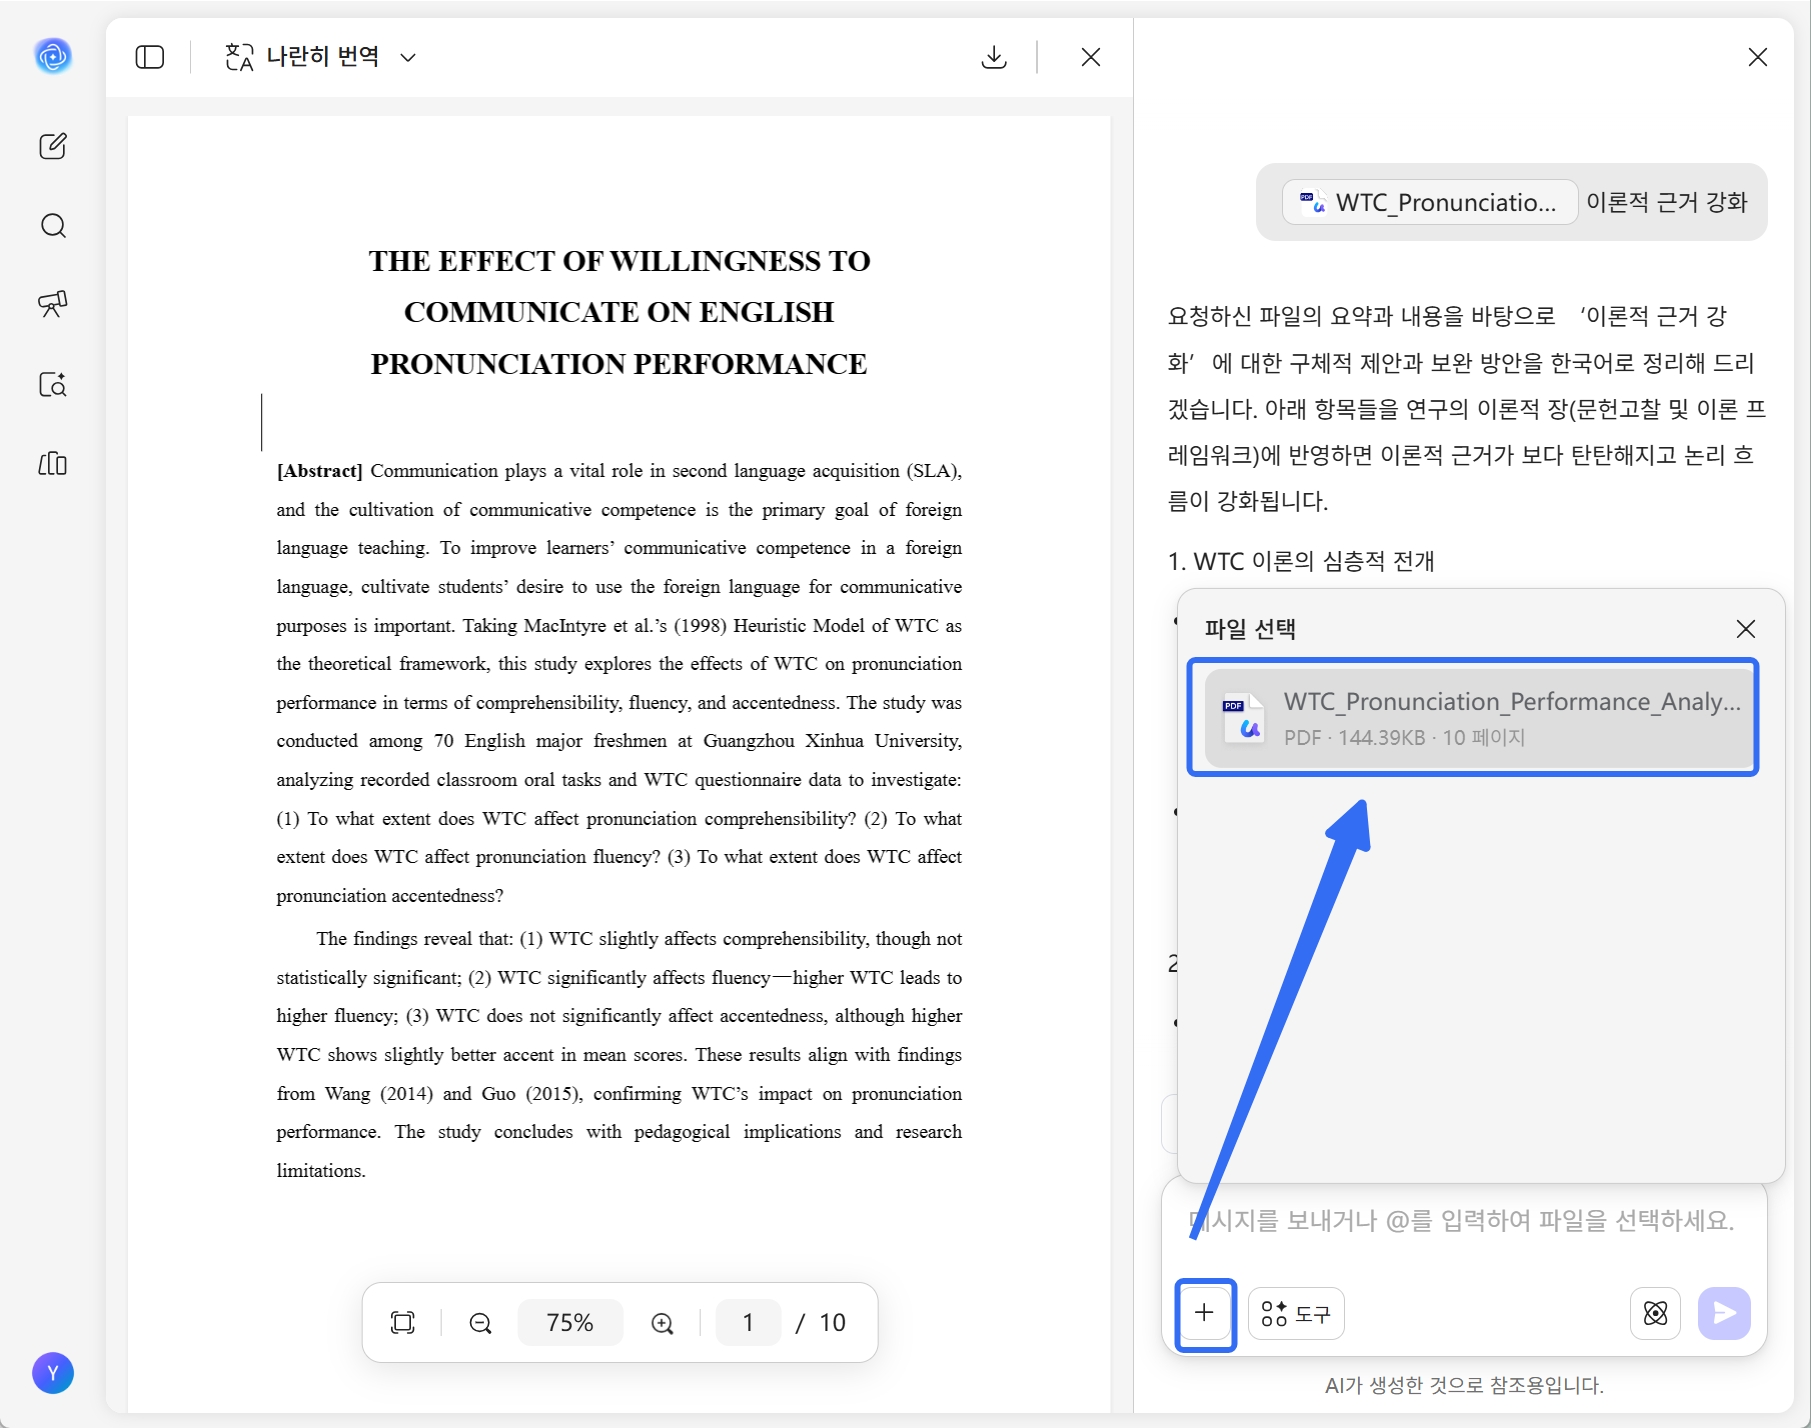This screenshot has width=1811, height=1428.
Task: Open the 나란히 번역 mode dropdown
Action: 321,57
